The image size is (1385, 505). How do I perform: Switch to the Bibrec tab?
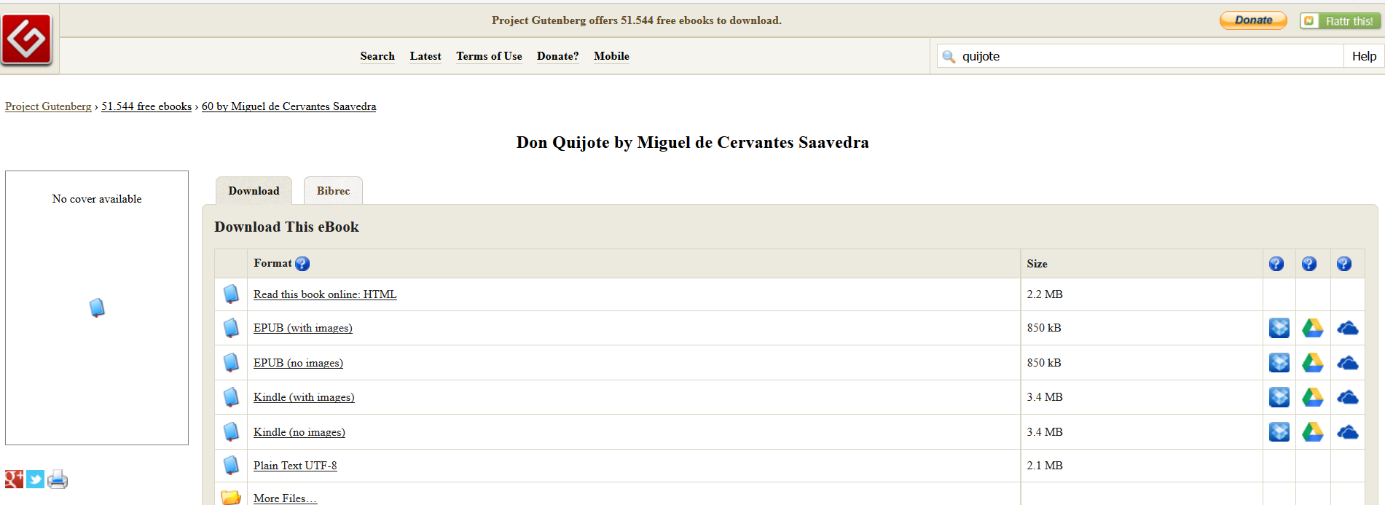[333, 191]
